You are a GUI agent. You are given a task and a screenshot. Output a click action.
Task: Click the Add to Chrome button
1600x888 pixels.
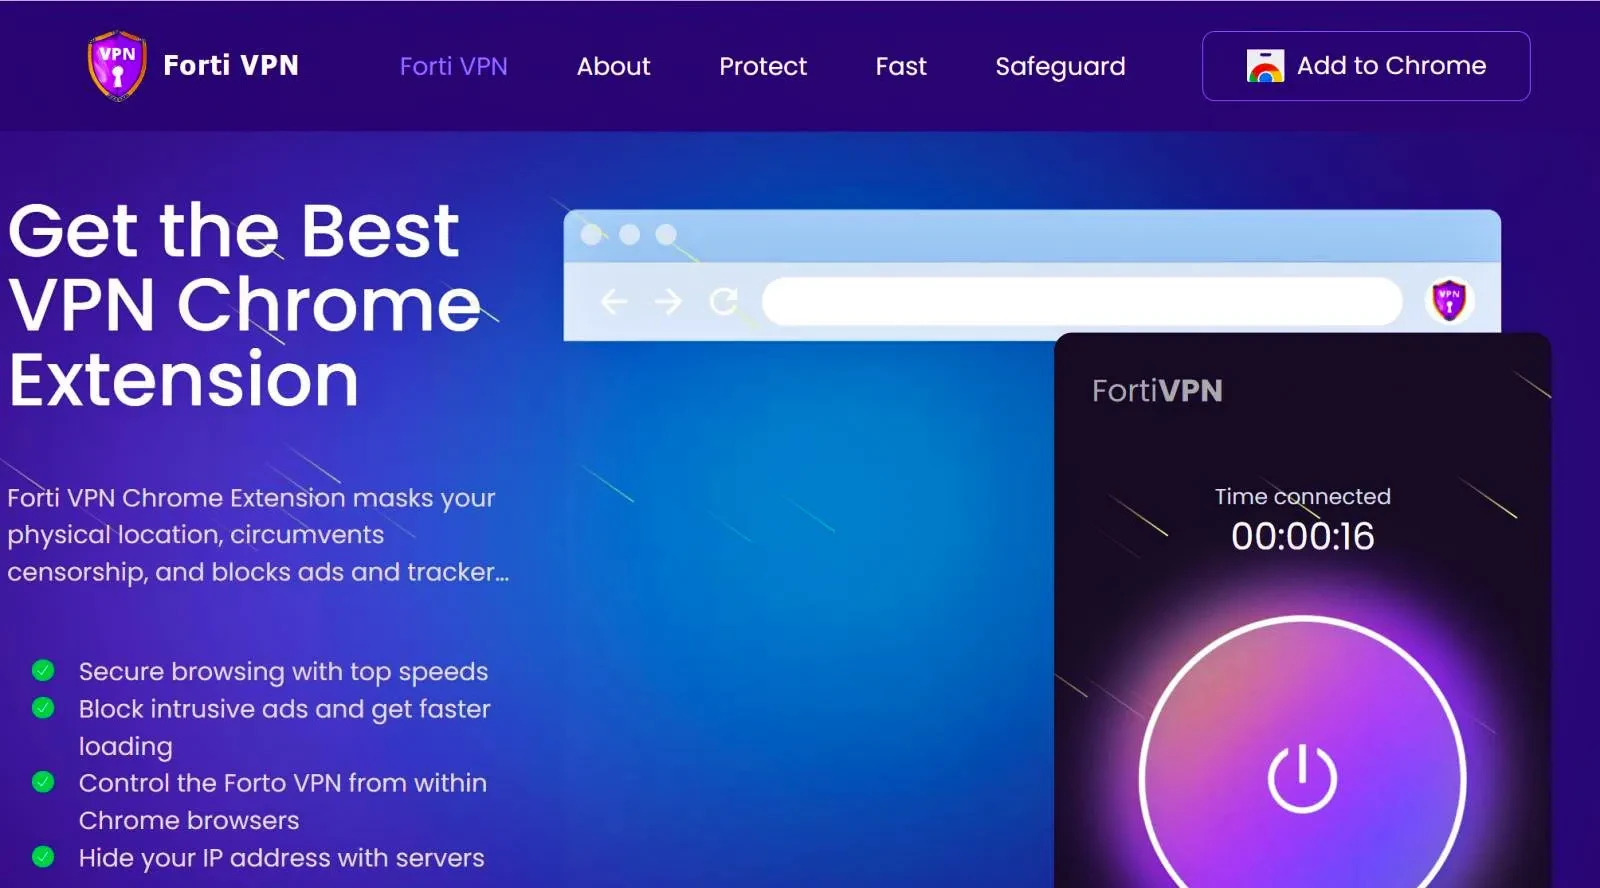(x=1366, y=66)
